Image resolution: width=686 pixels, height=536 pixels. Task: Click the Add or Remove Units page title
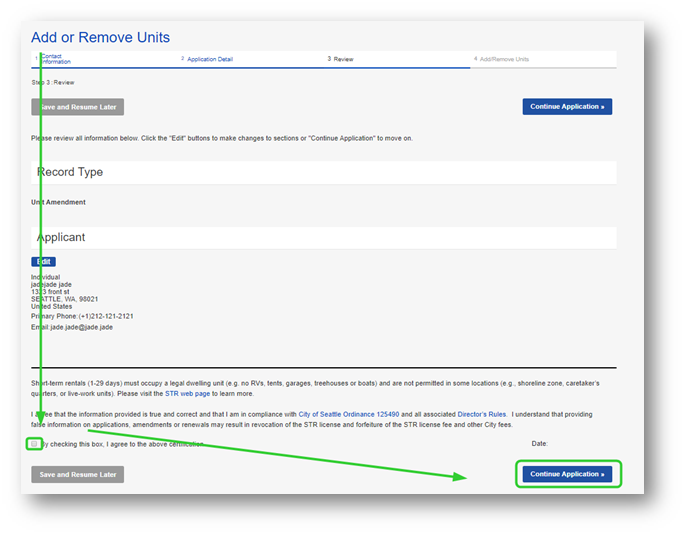point(100,38)
